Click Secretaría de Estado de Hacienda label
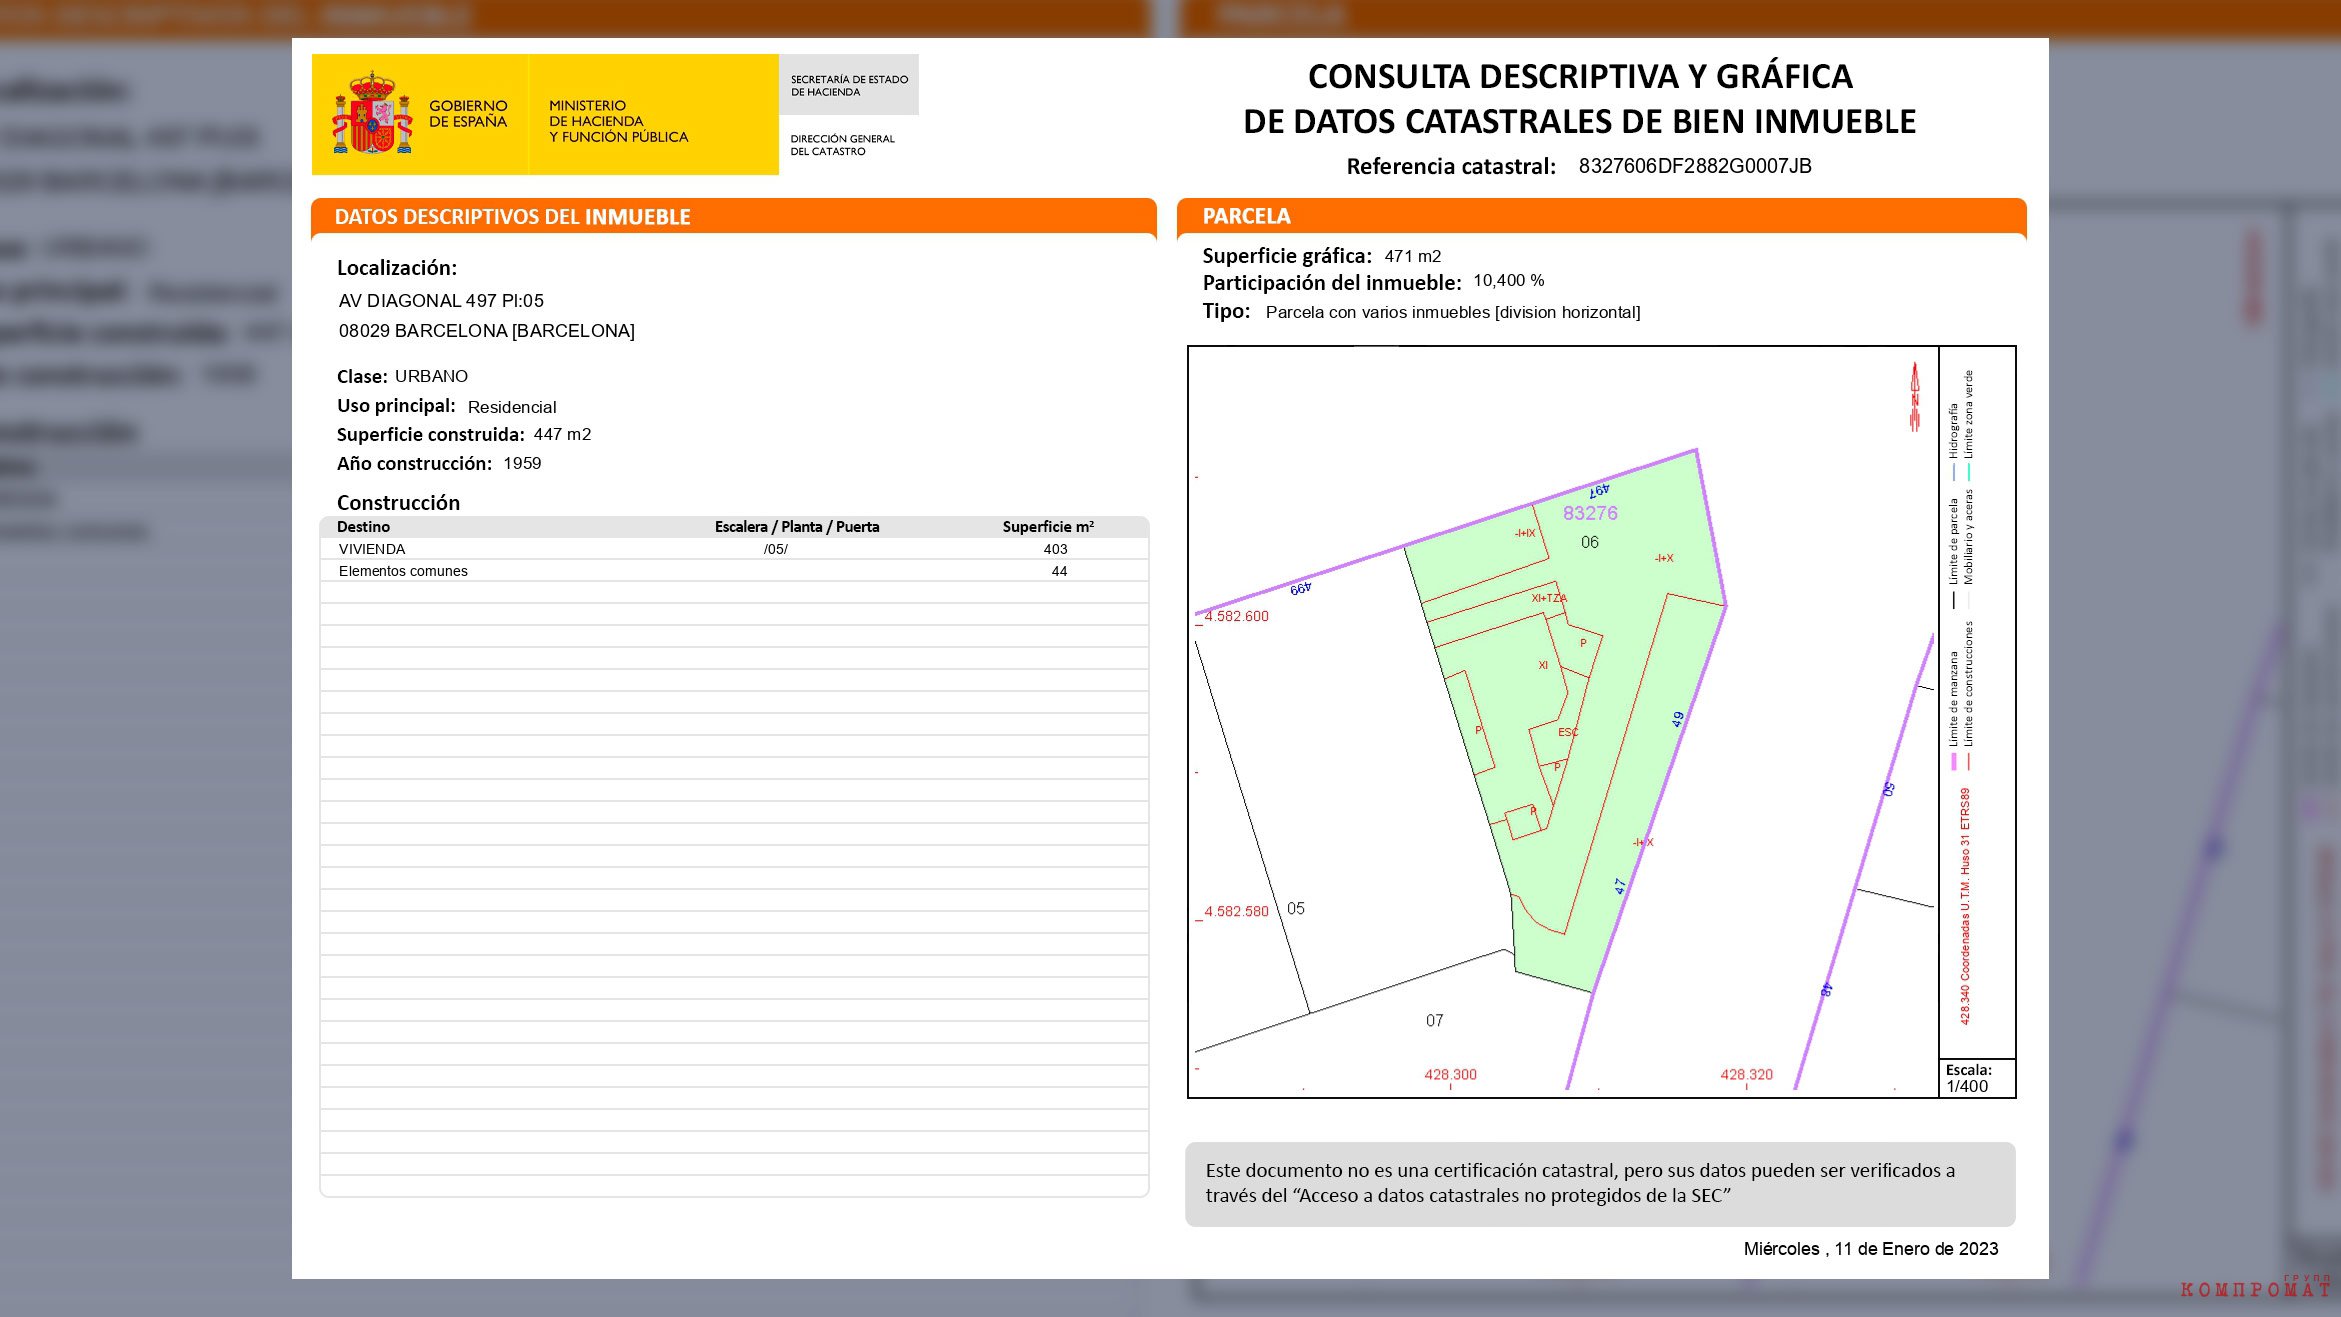 click(x=849, y=85)
